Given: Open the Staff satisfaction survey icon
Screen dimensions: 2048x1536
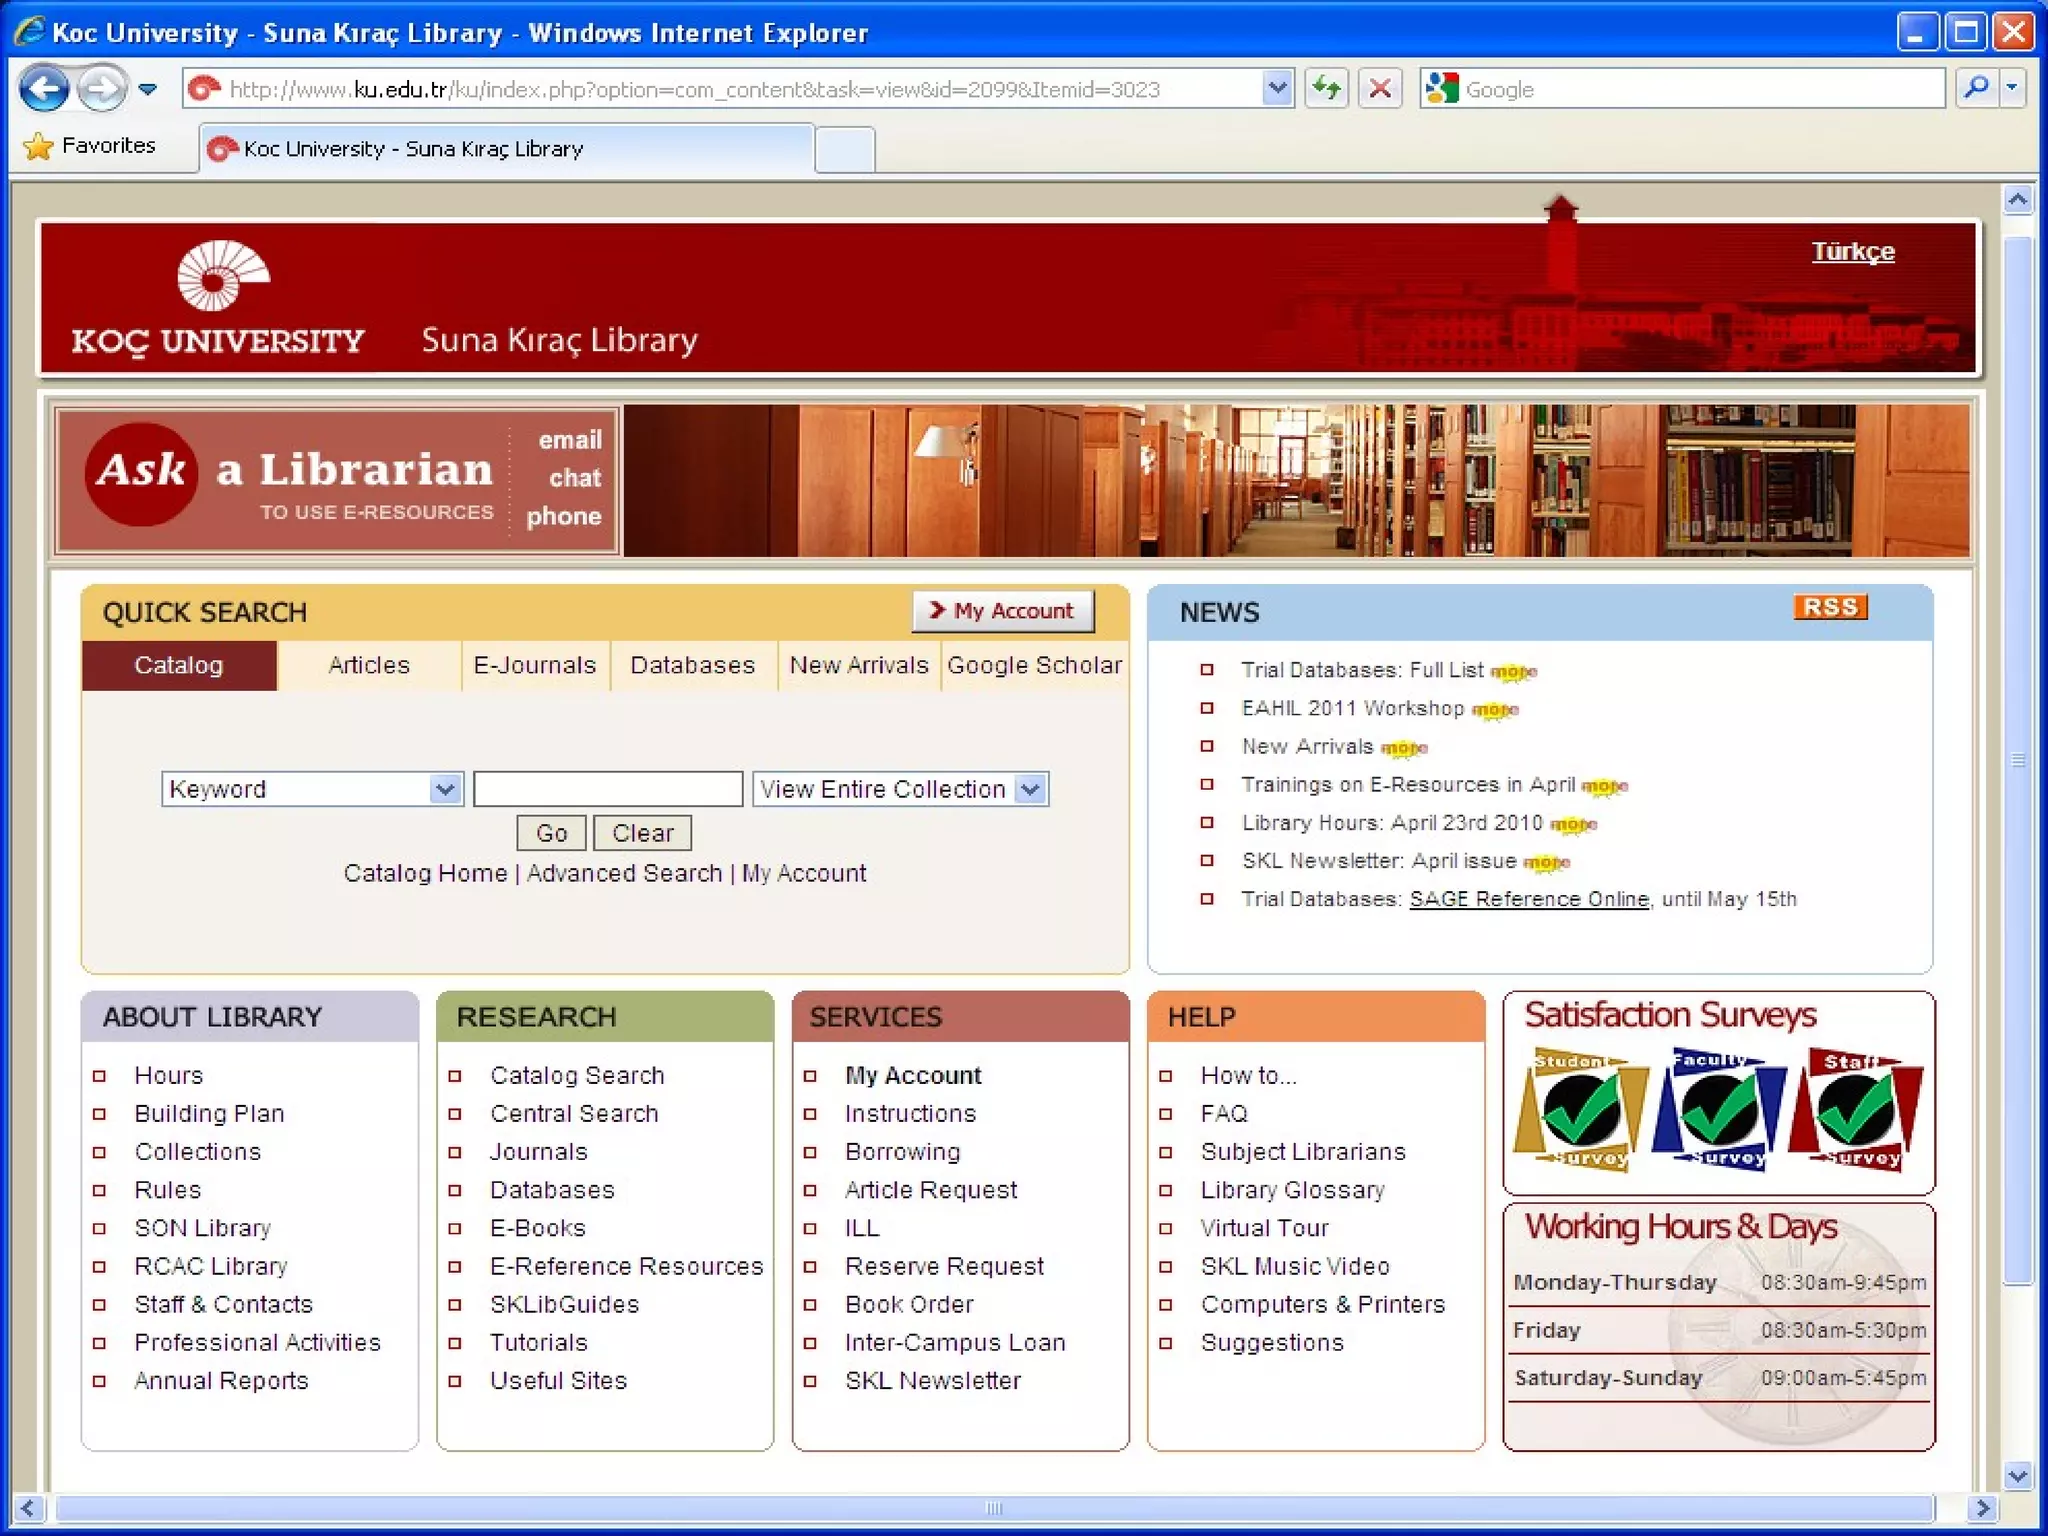Looking at the screenshot, I should [1857, 1109].
